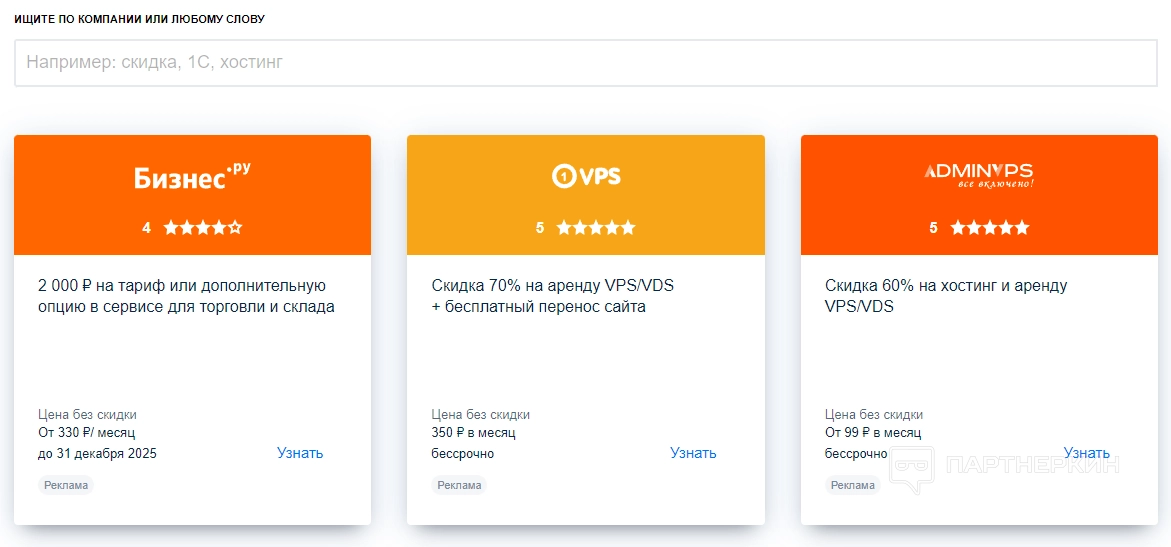
Task: Focus the company or keyword search field
Action: tap(585, 63)
